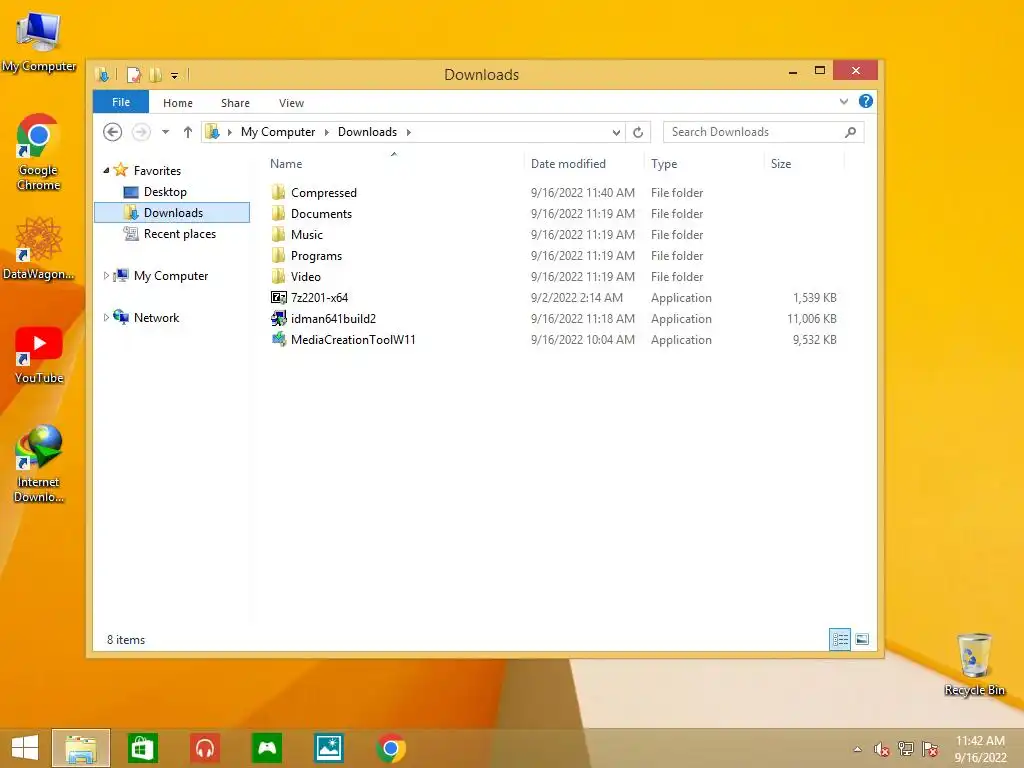Click the search magnifier icon
Viewport: 1024px width, 768px height.
click(850, 132)
